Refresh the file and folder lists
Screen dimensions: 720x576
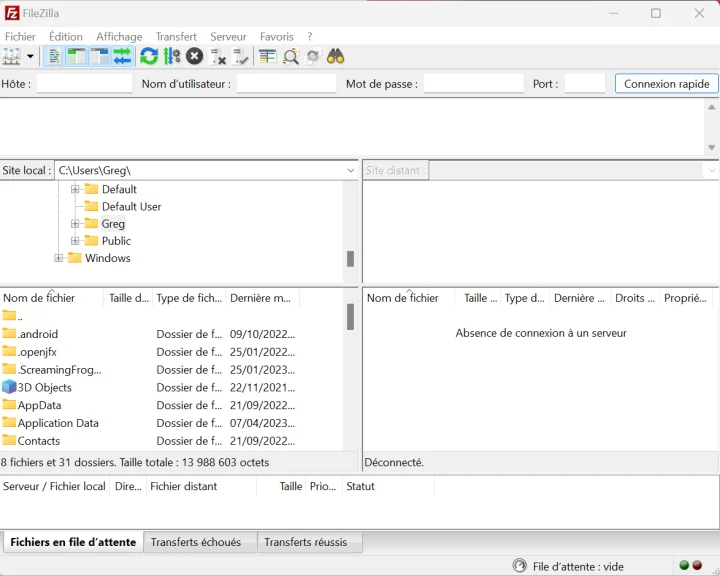click(149, 57)
